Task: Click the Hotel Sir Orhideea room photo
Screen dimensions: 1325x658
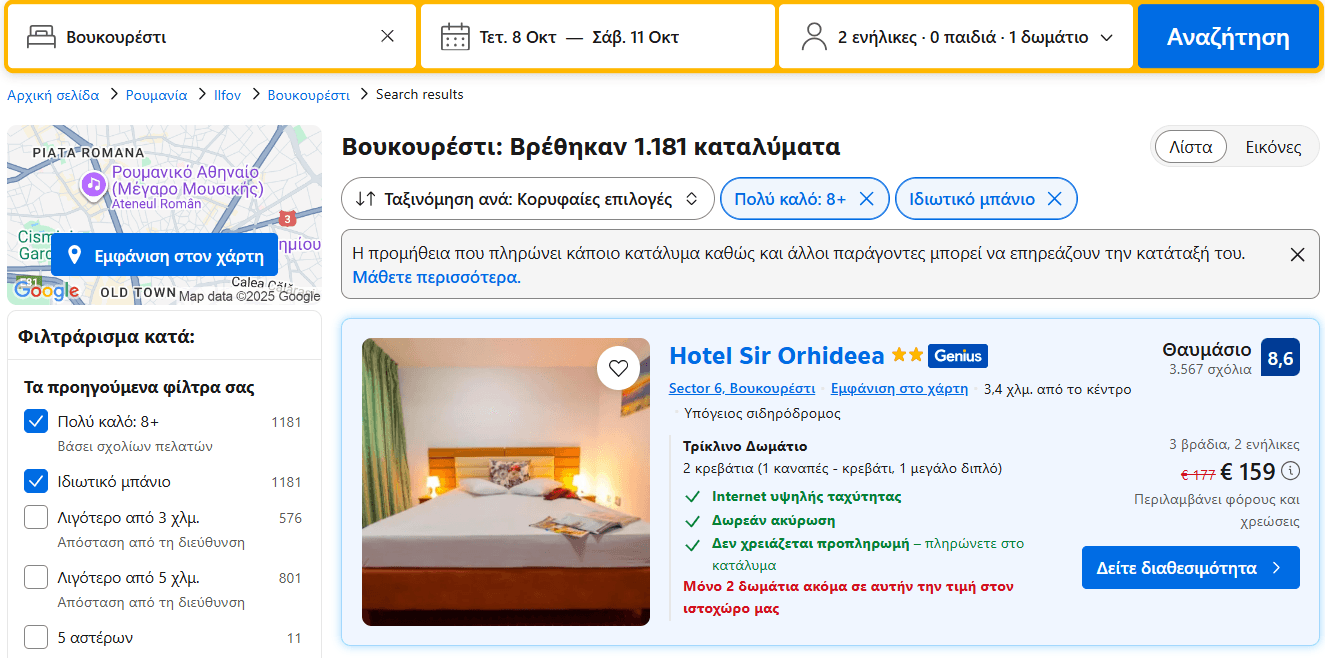Action: (x=505, y=482)
